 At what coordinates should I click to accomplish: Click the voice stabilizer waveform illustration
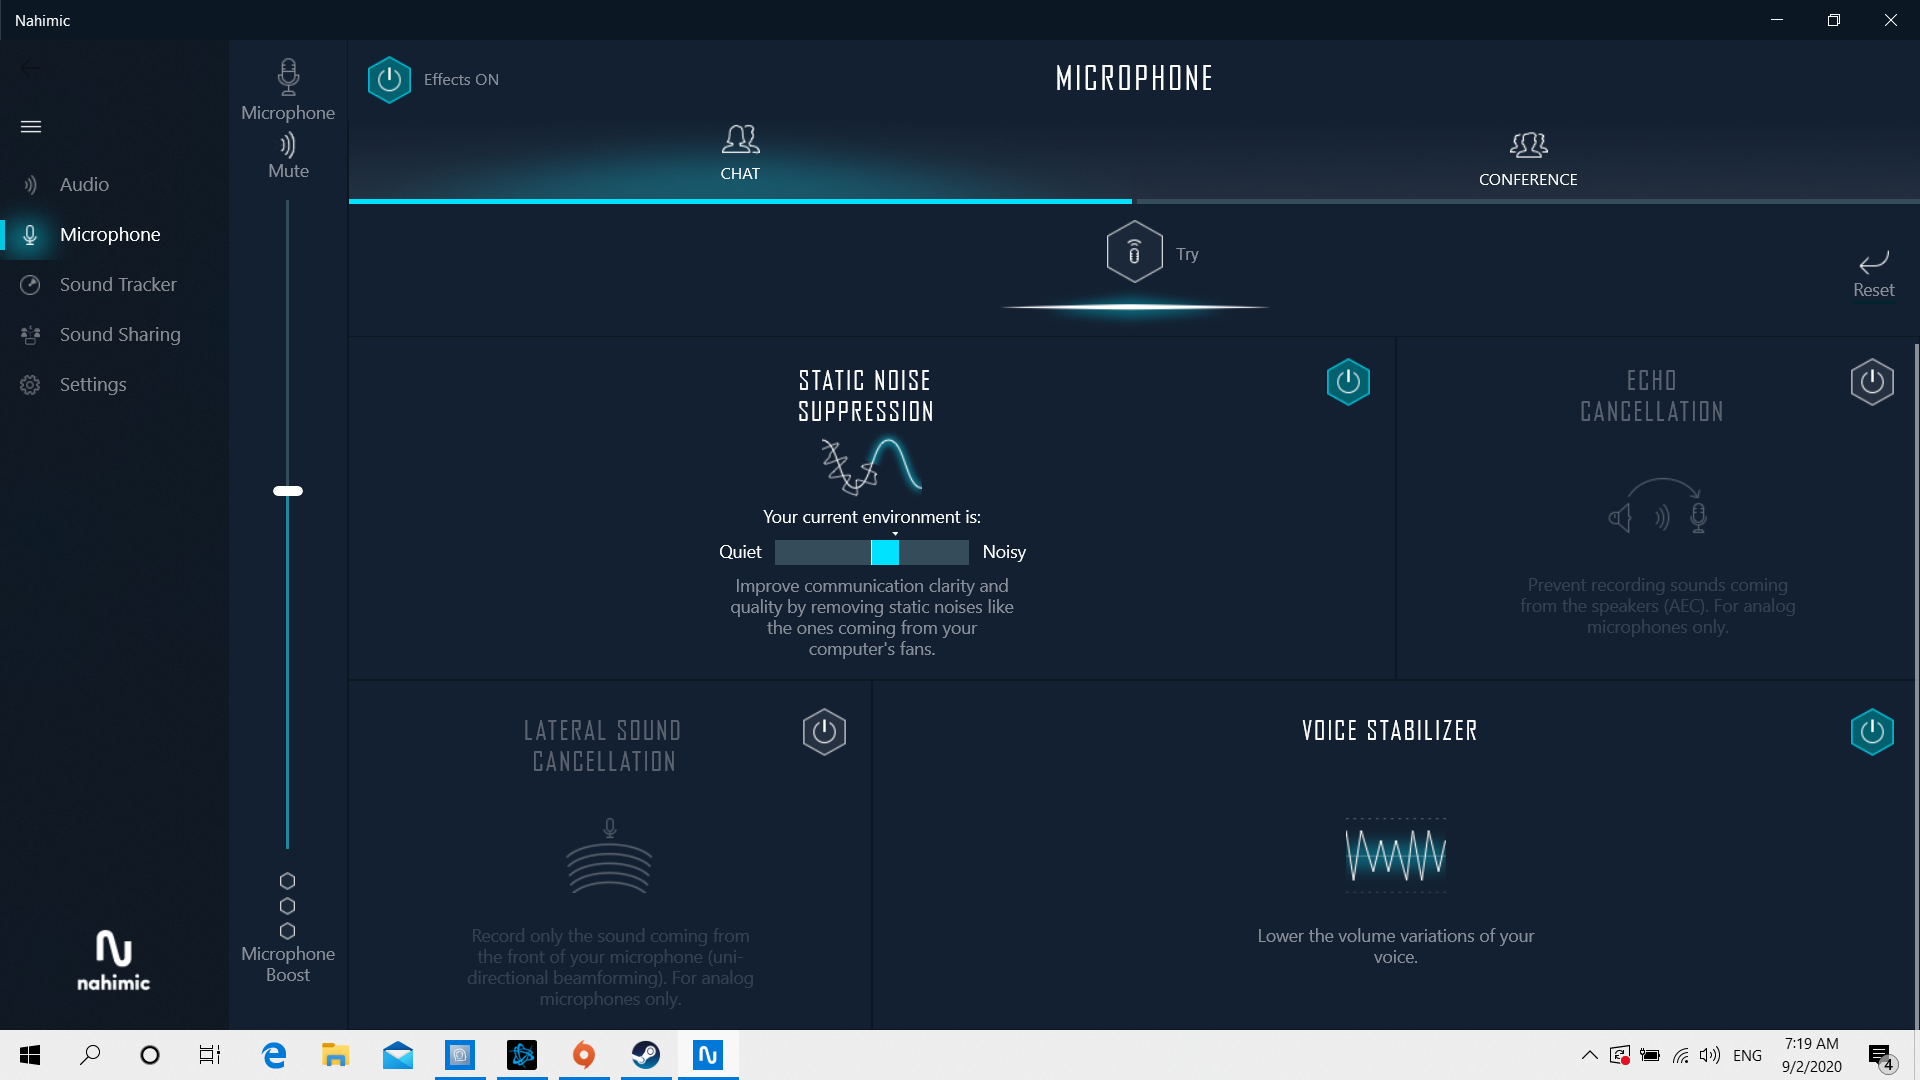point(1395,855)
